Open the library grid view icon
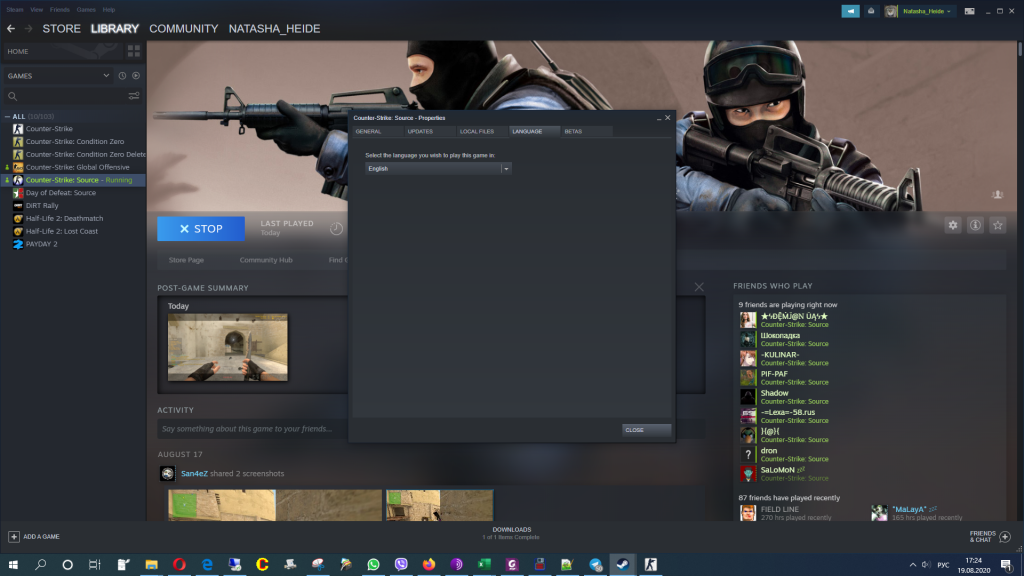 (133, 51)
